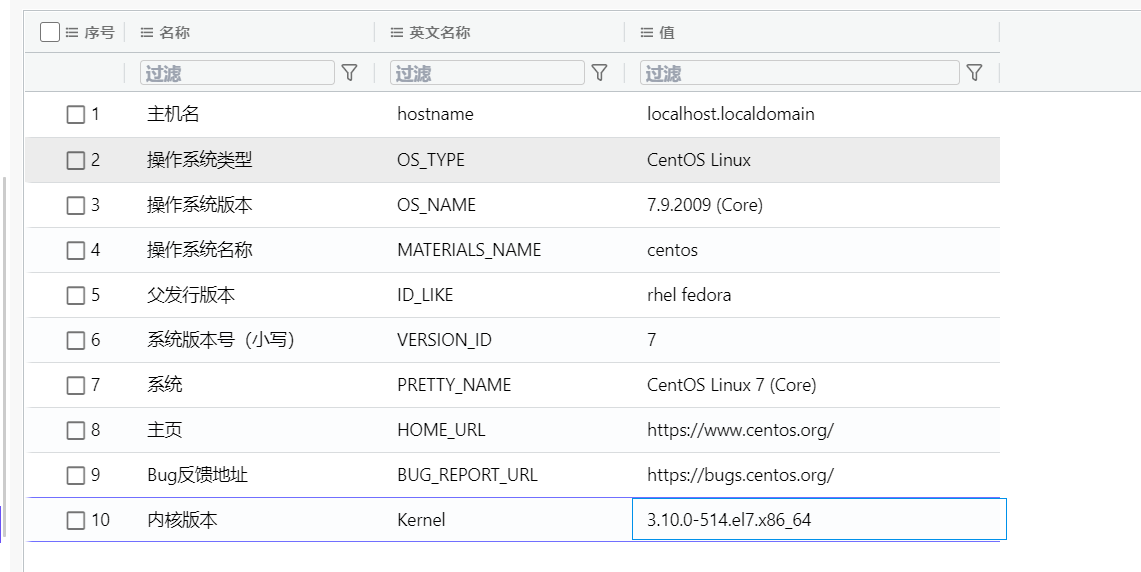Click the 主机名 name cell
The height and width of the screenshot is (572, 1141).
click(x=173, y=114)
